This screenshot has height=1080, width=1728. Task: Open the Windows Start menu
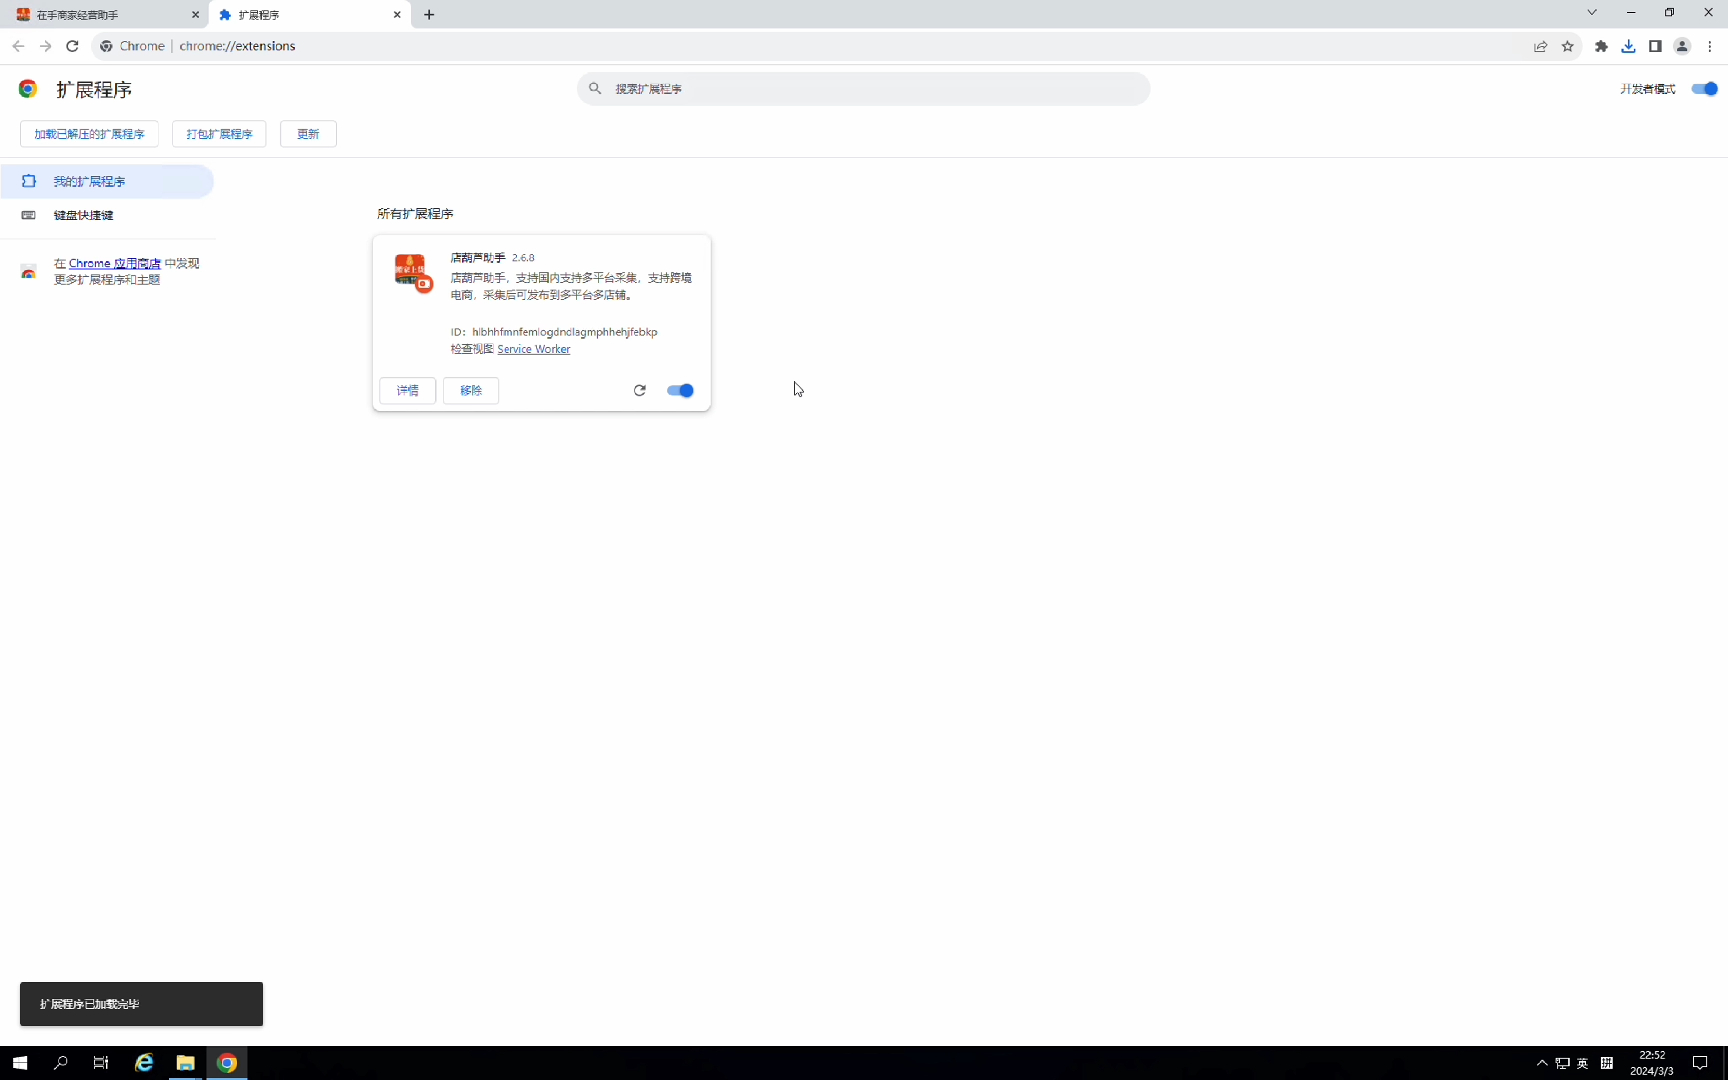tap(20, 1063)
